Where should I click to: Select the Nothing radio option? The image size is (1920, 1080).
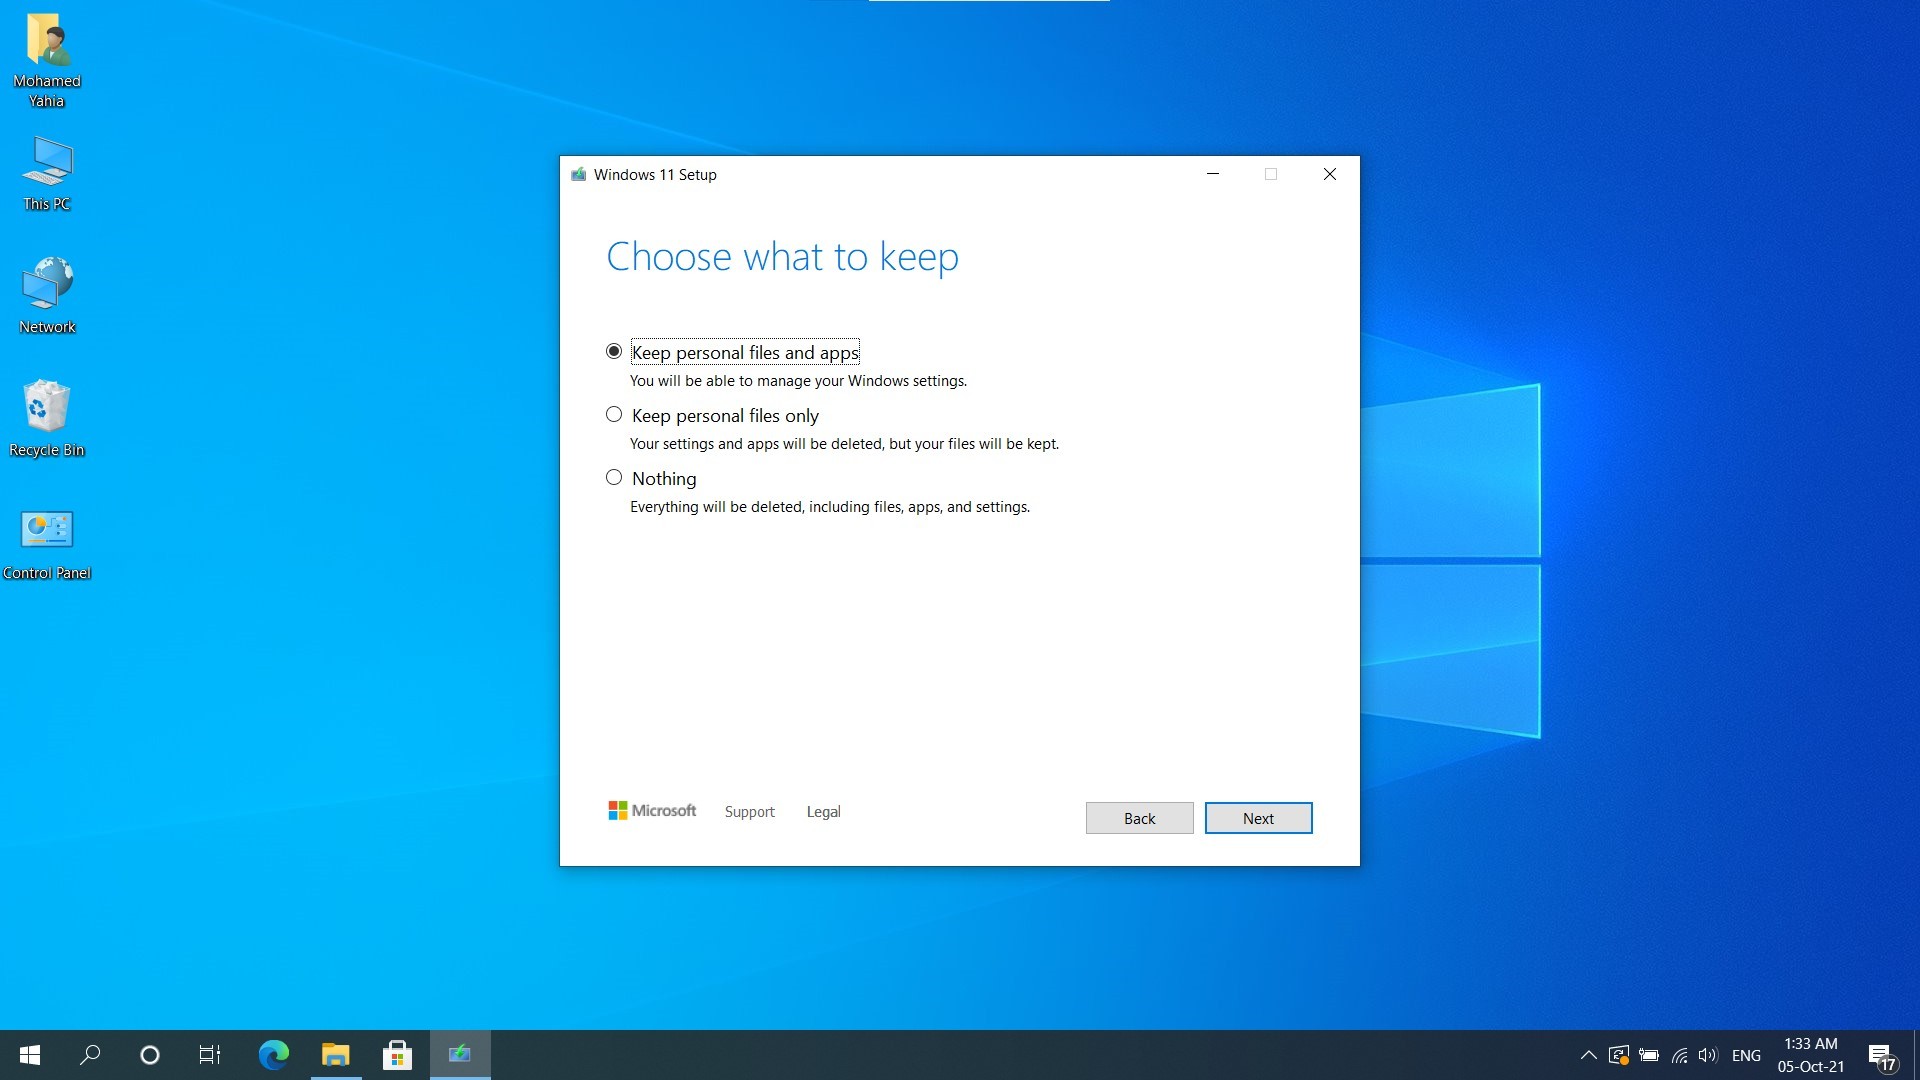pyautogui.click(x=614, y=478)
